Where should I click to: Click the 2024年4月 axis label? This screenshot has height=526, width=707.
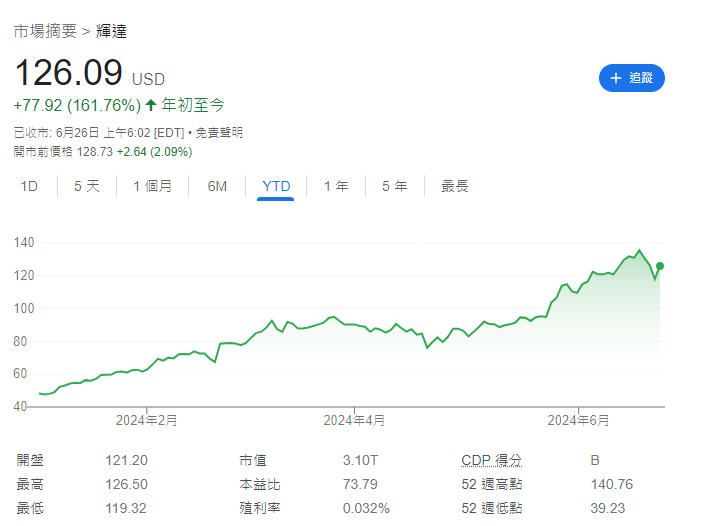coord(355,421)
